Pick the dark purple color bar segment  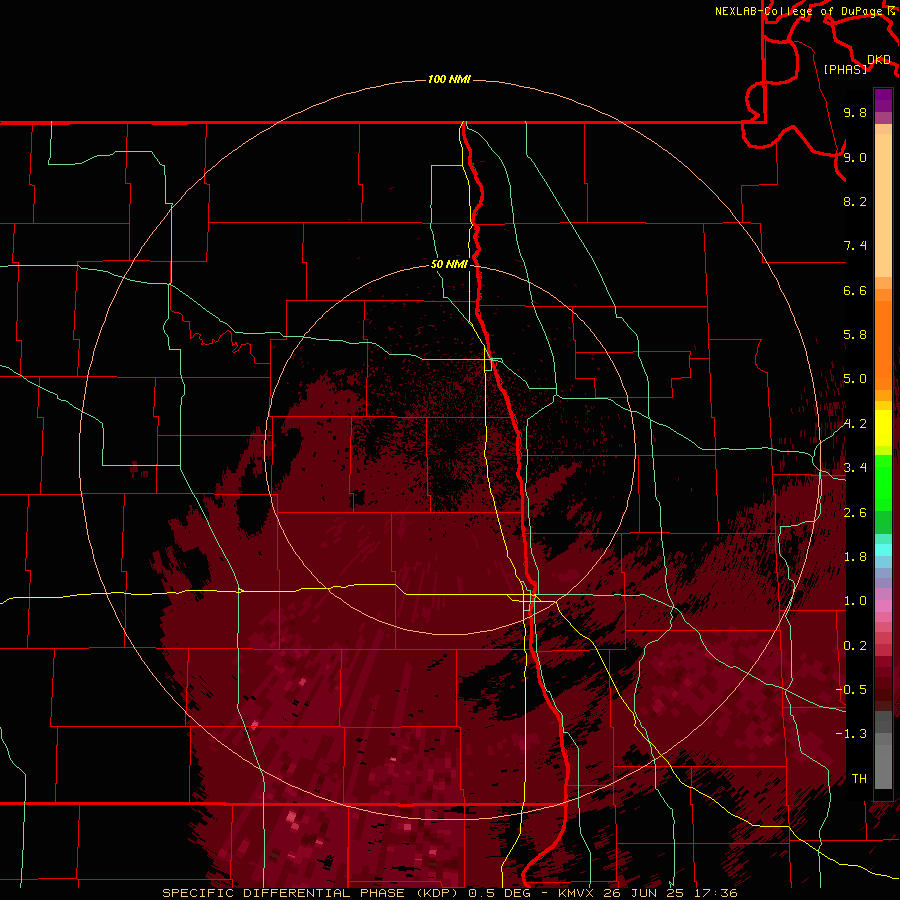(x=883, y=100)
